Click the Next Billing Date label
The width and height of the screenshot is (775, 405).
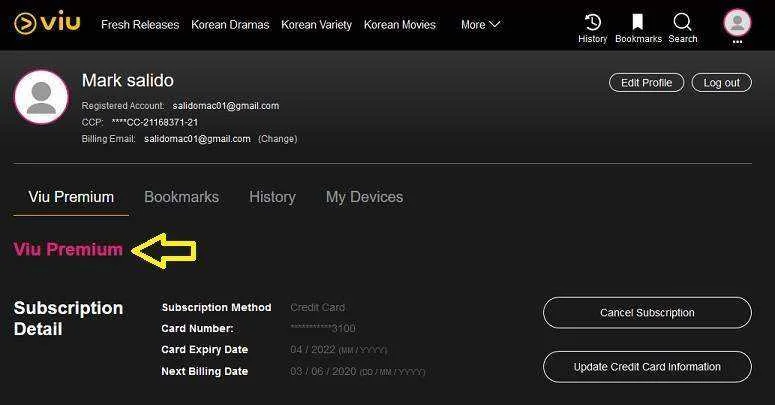click(x=204, y=371)
